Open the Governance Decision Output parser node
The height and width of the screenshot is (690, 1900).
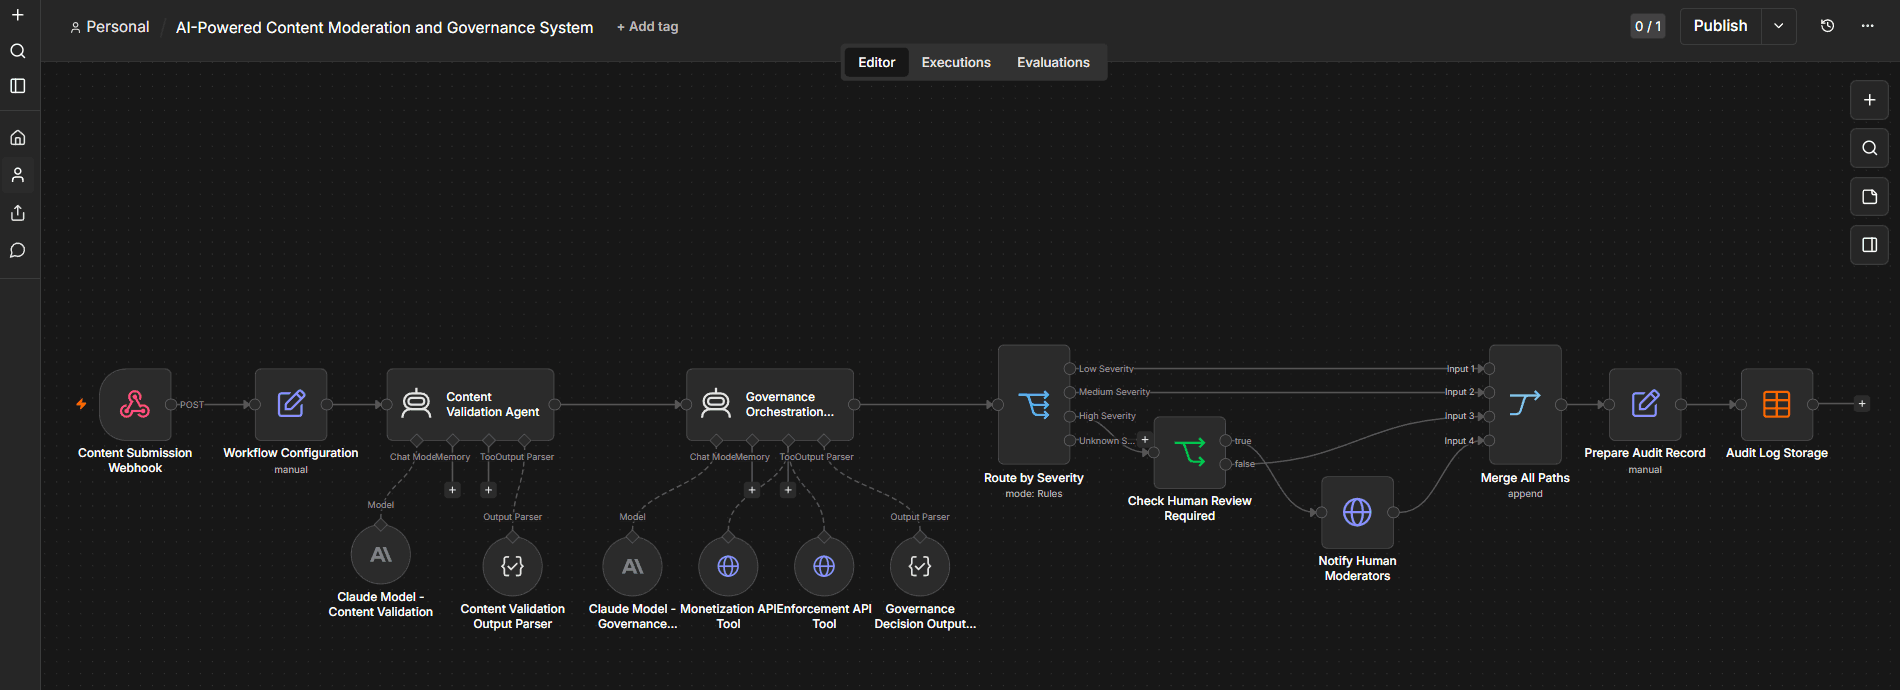[x=920, y=566]
